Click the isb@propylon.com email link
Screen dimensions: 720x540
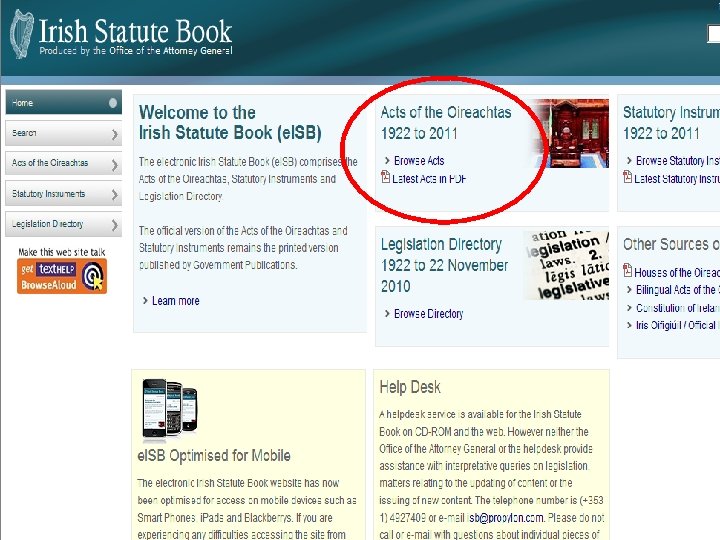(x=506, y=518)
